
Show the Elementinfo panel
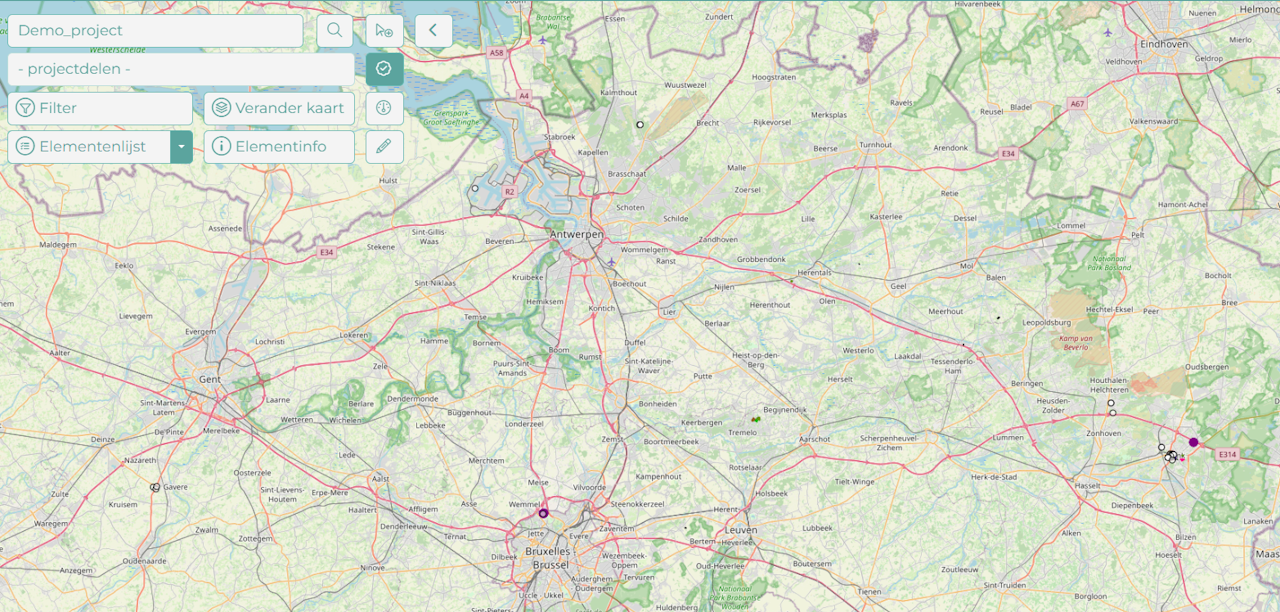[279, 147]
